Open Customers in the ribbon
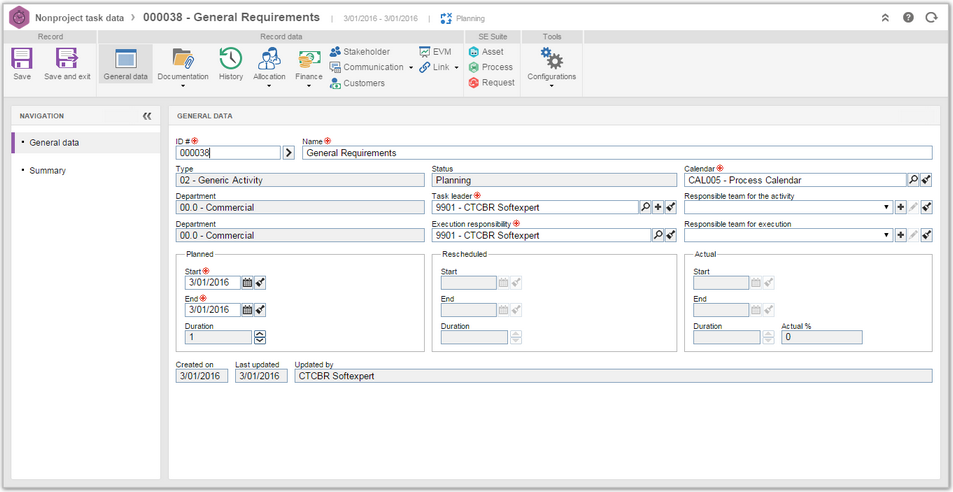The width and height of the screenshot is (953, 492). click(357, 83)
